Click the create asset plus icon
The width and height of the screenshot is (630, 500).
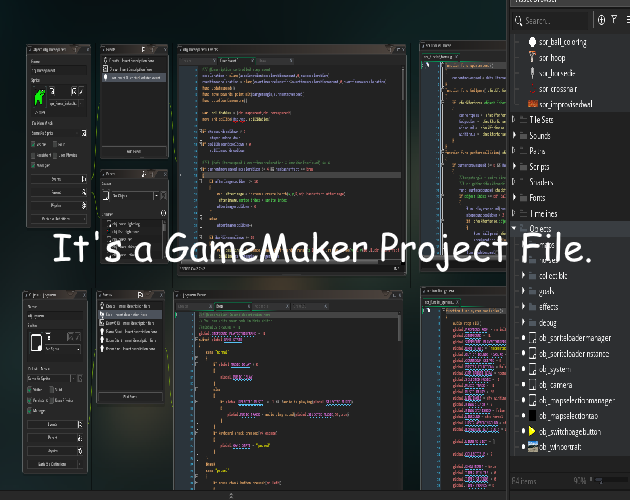coord(601,20)
